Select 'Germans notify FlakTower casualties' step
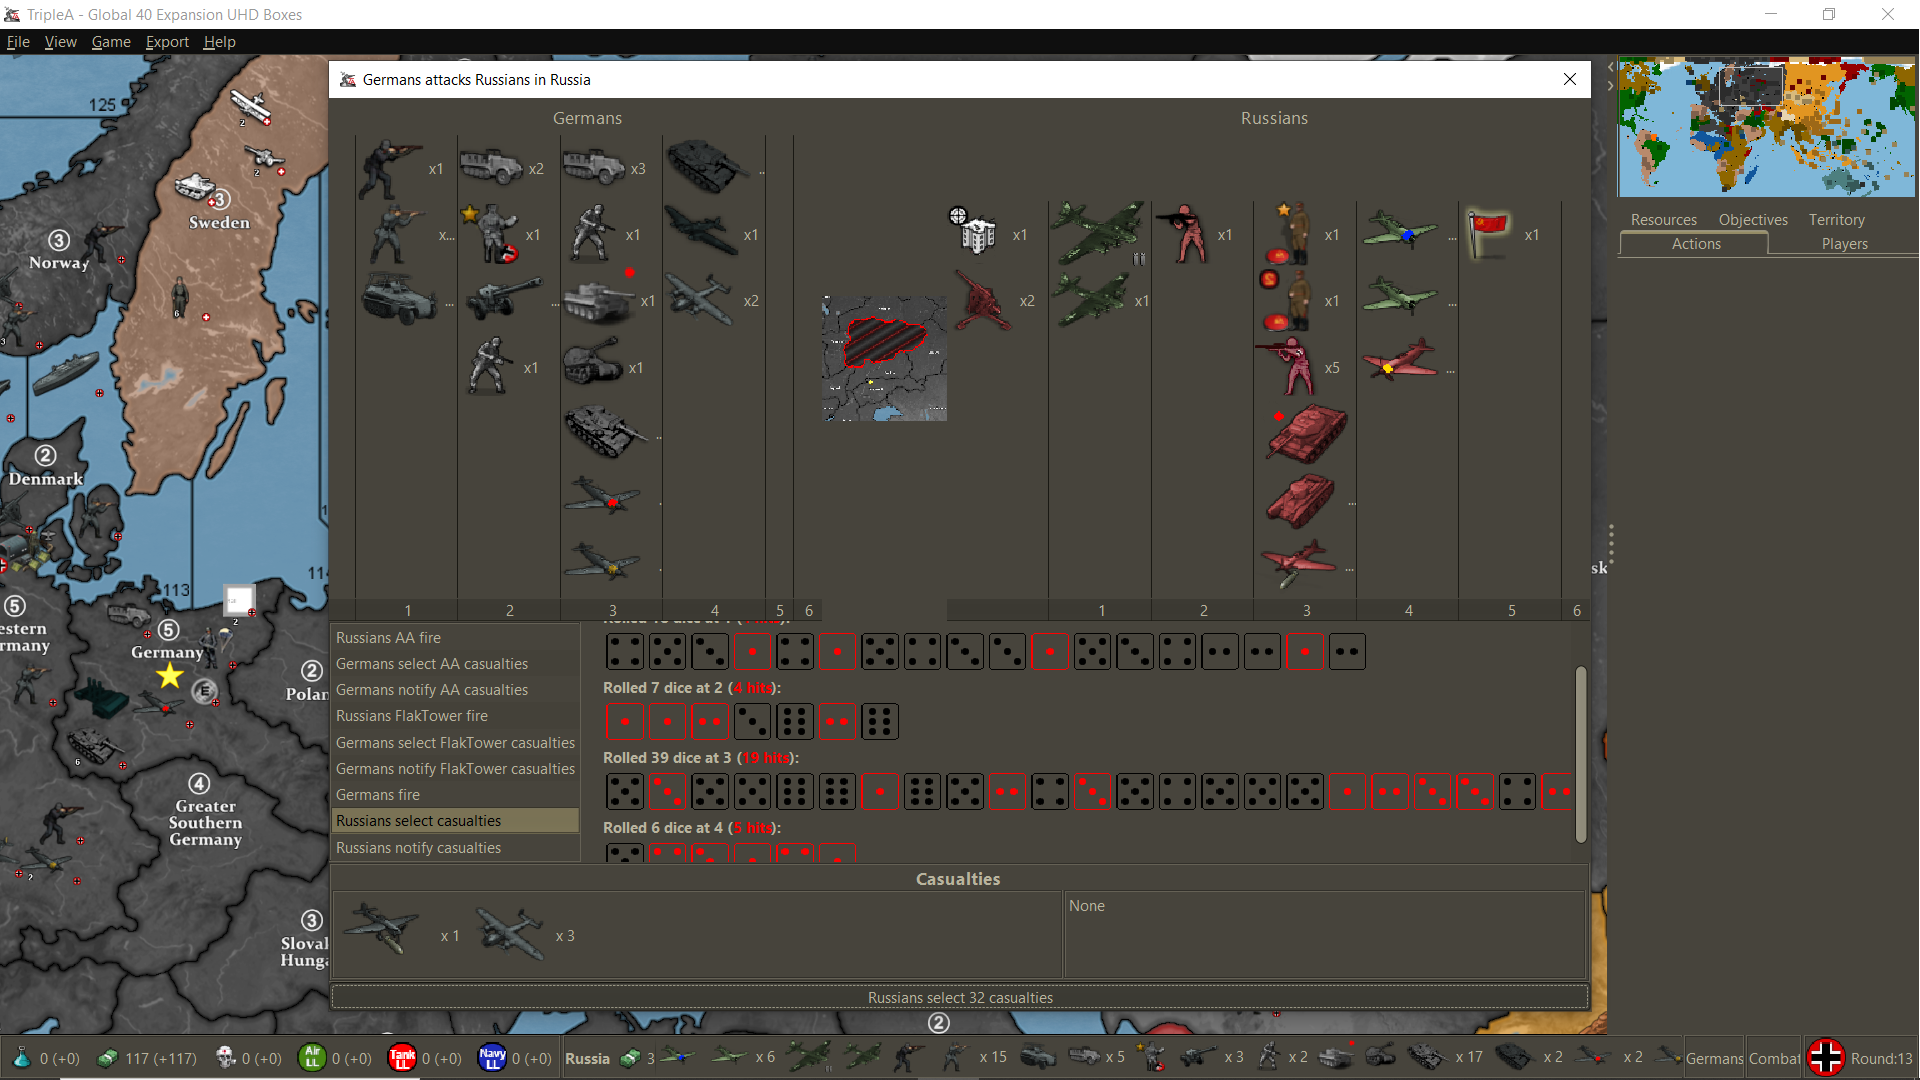1920x1080 pixels. tap(455, 769)
